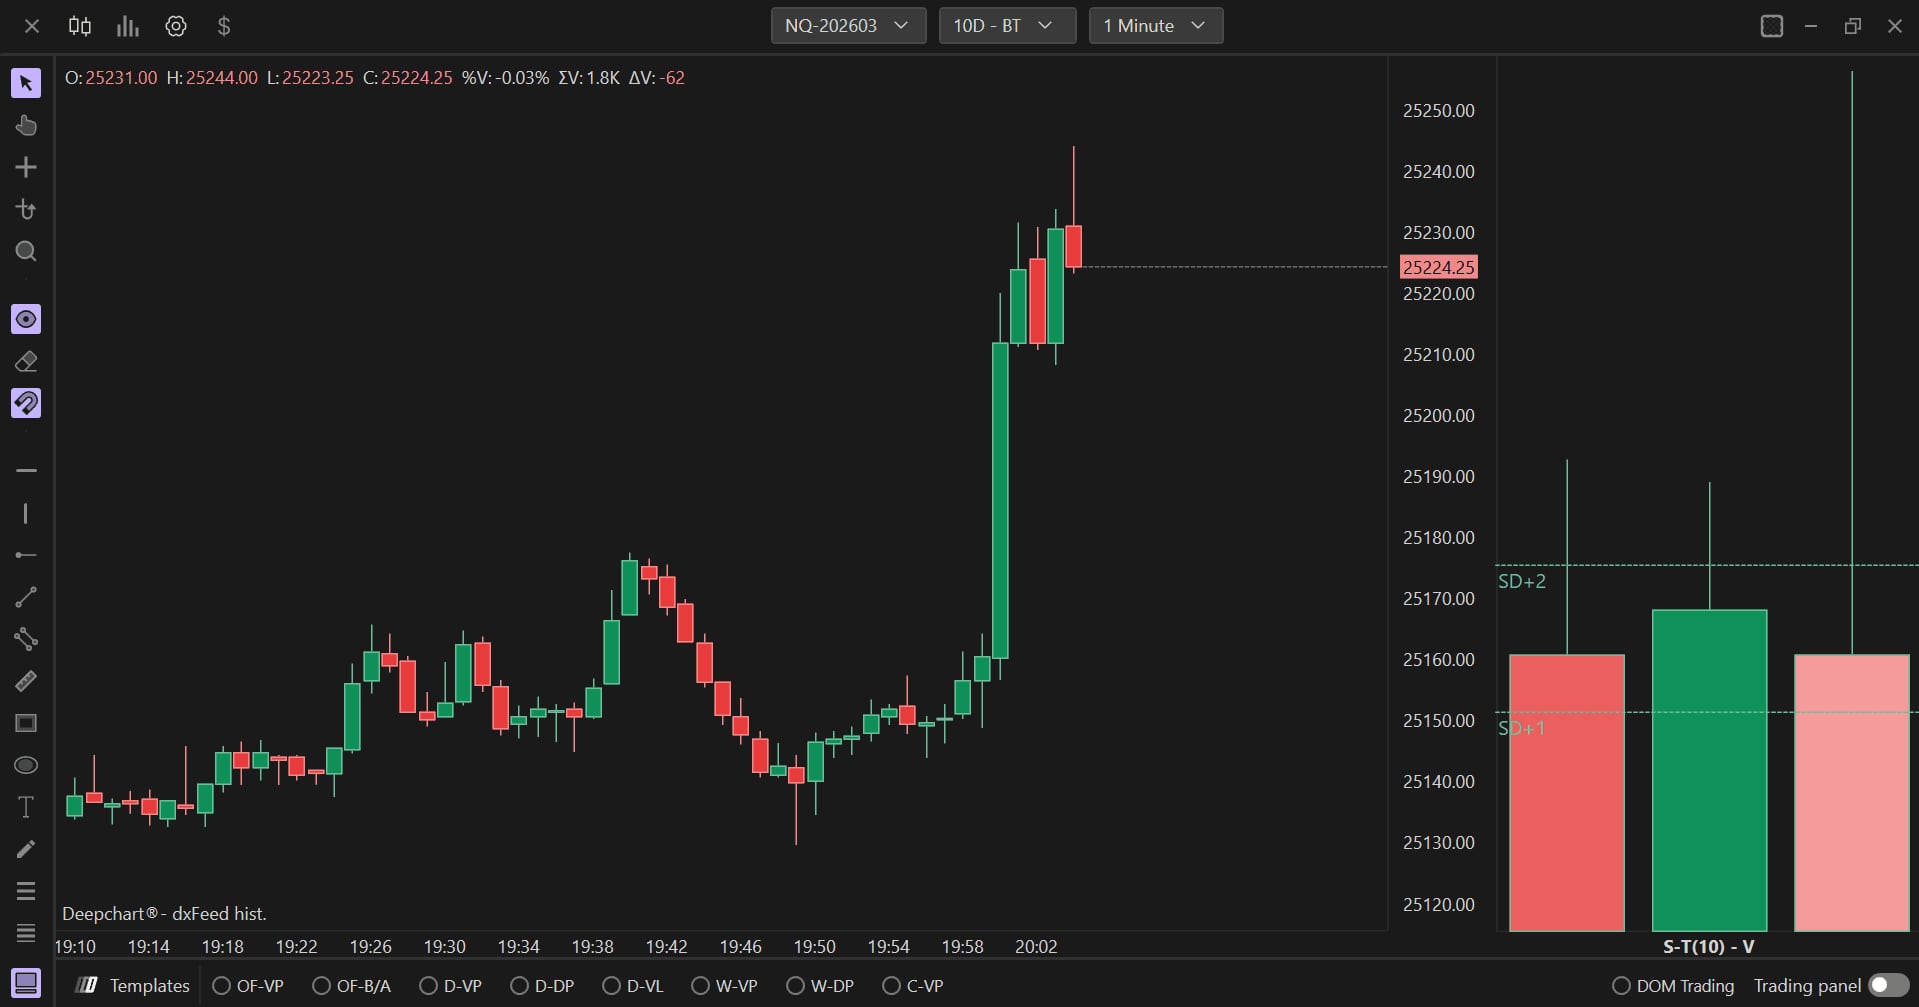
Task: Select the W-VP template option
Action: pyautogui.click(x=725, y=986)
